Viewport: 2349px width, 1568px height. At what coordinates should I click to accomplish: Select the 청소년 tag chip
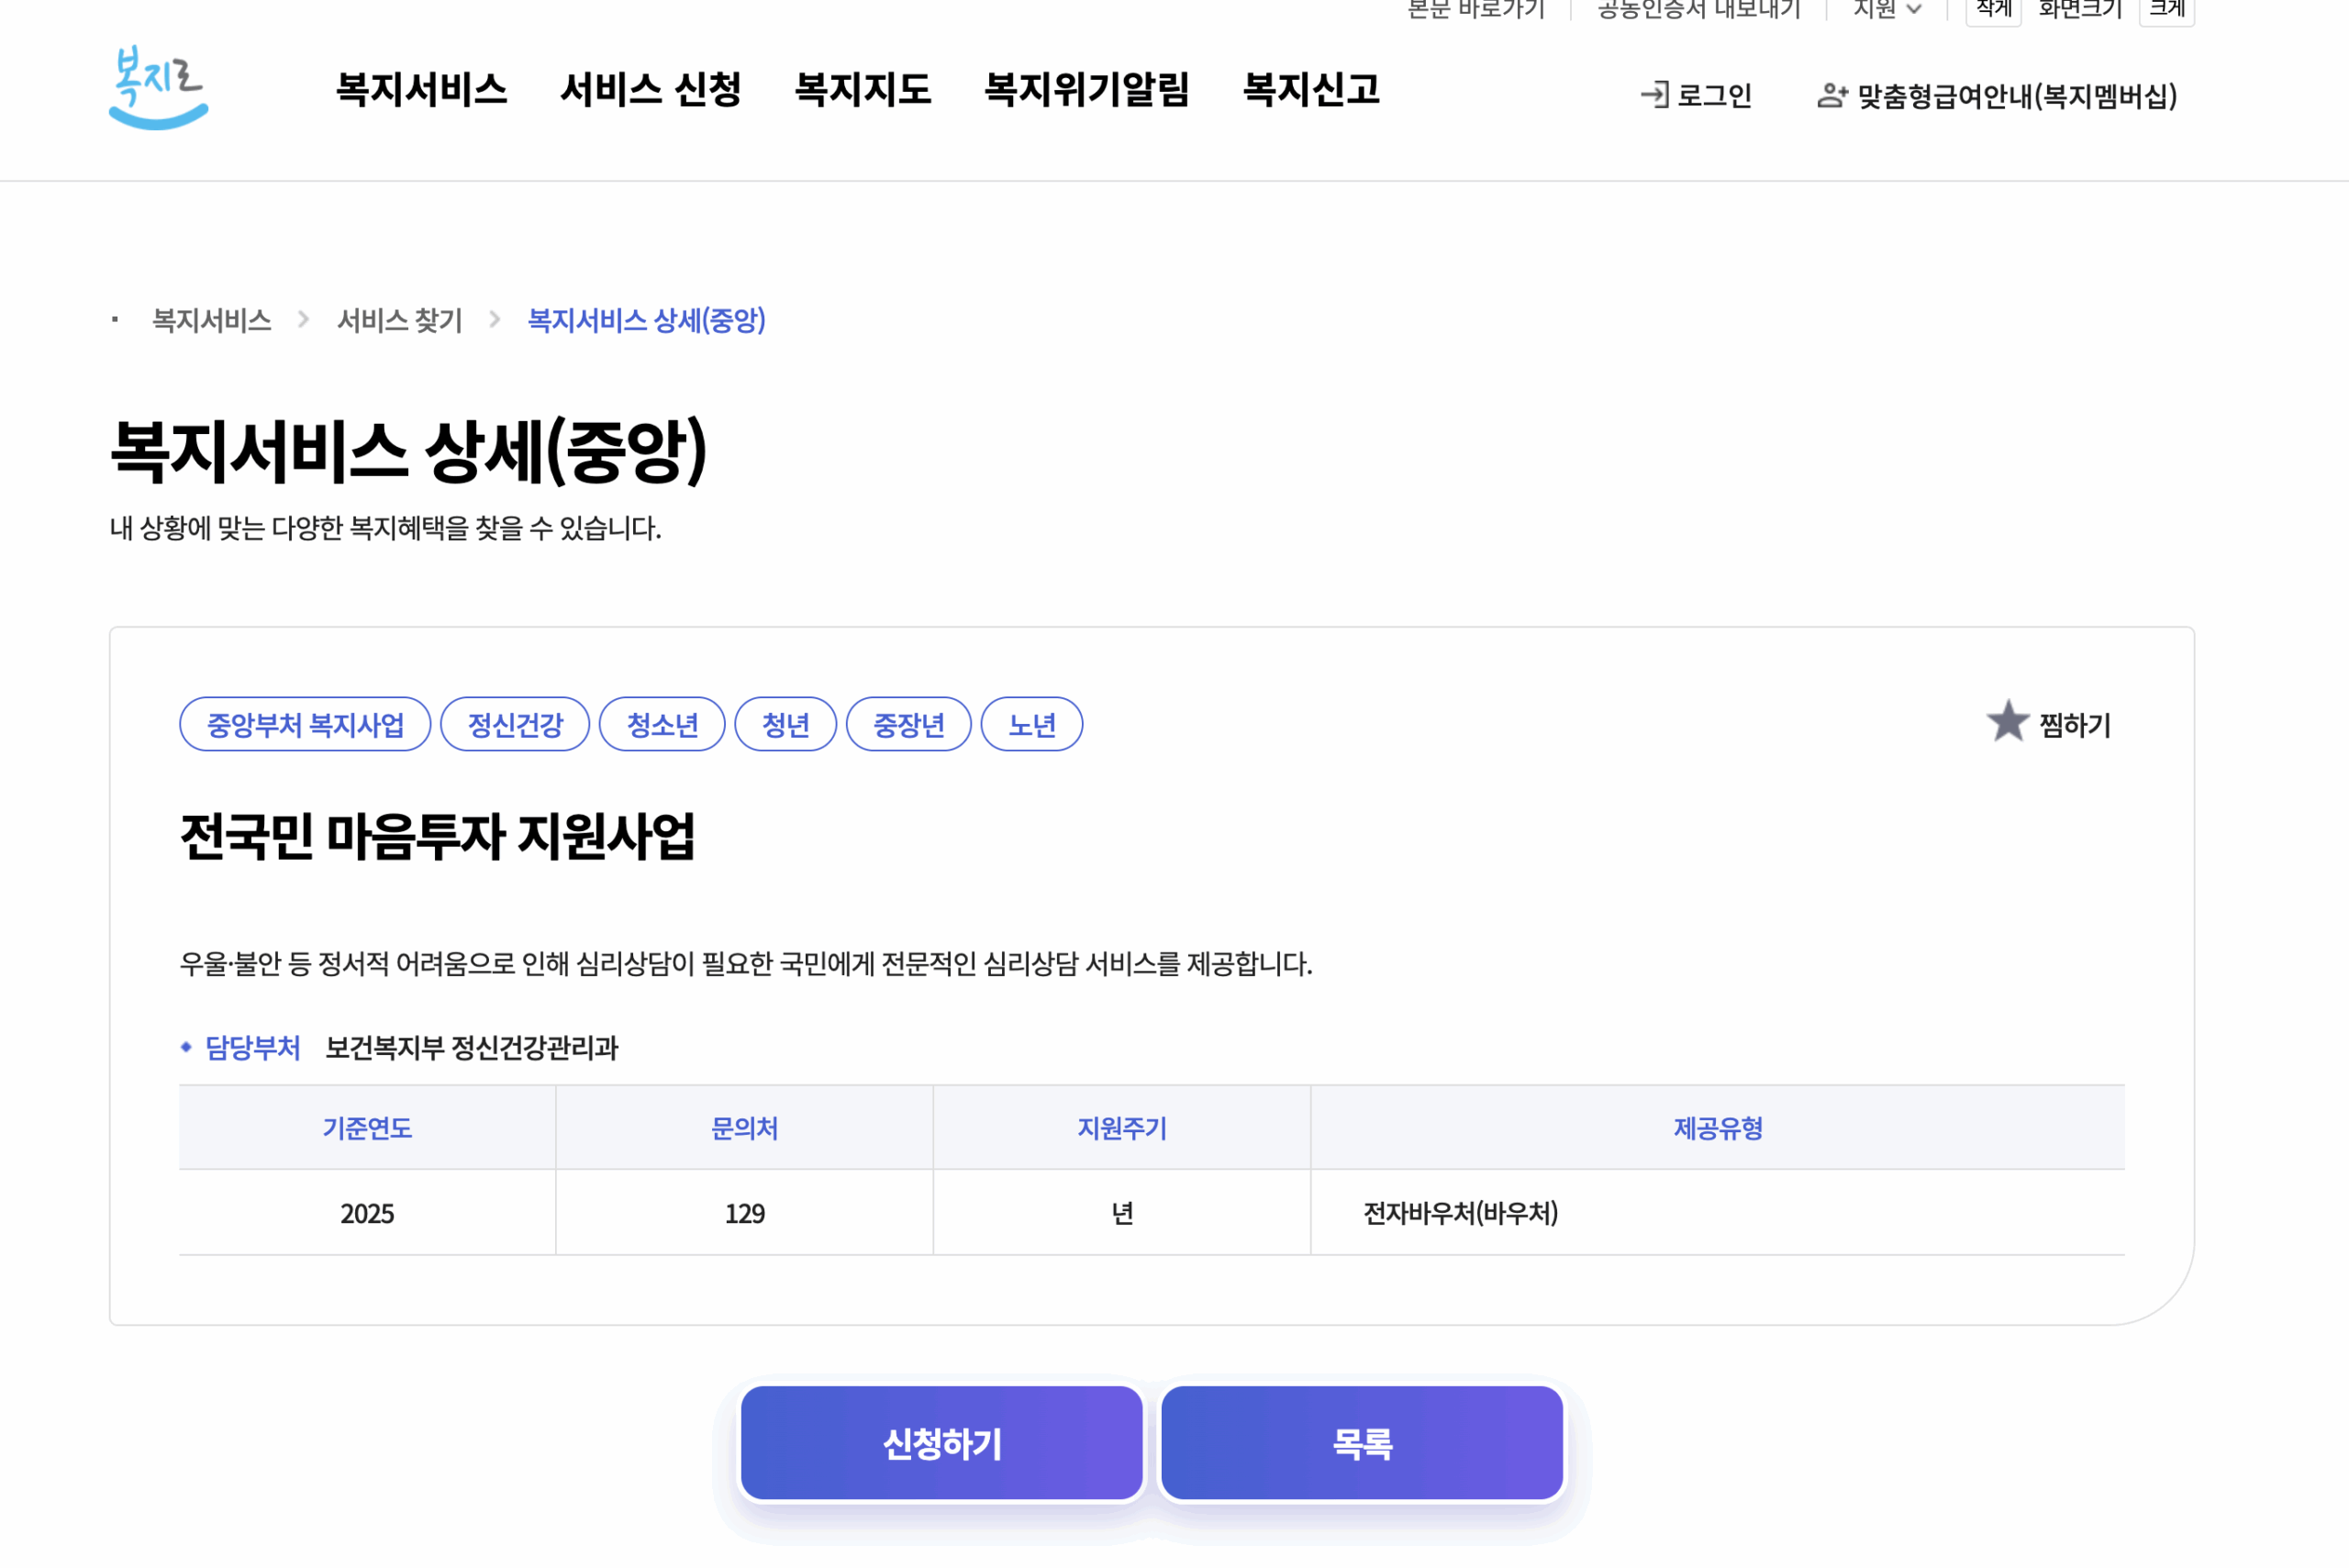662,723
